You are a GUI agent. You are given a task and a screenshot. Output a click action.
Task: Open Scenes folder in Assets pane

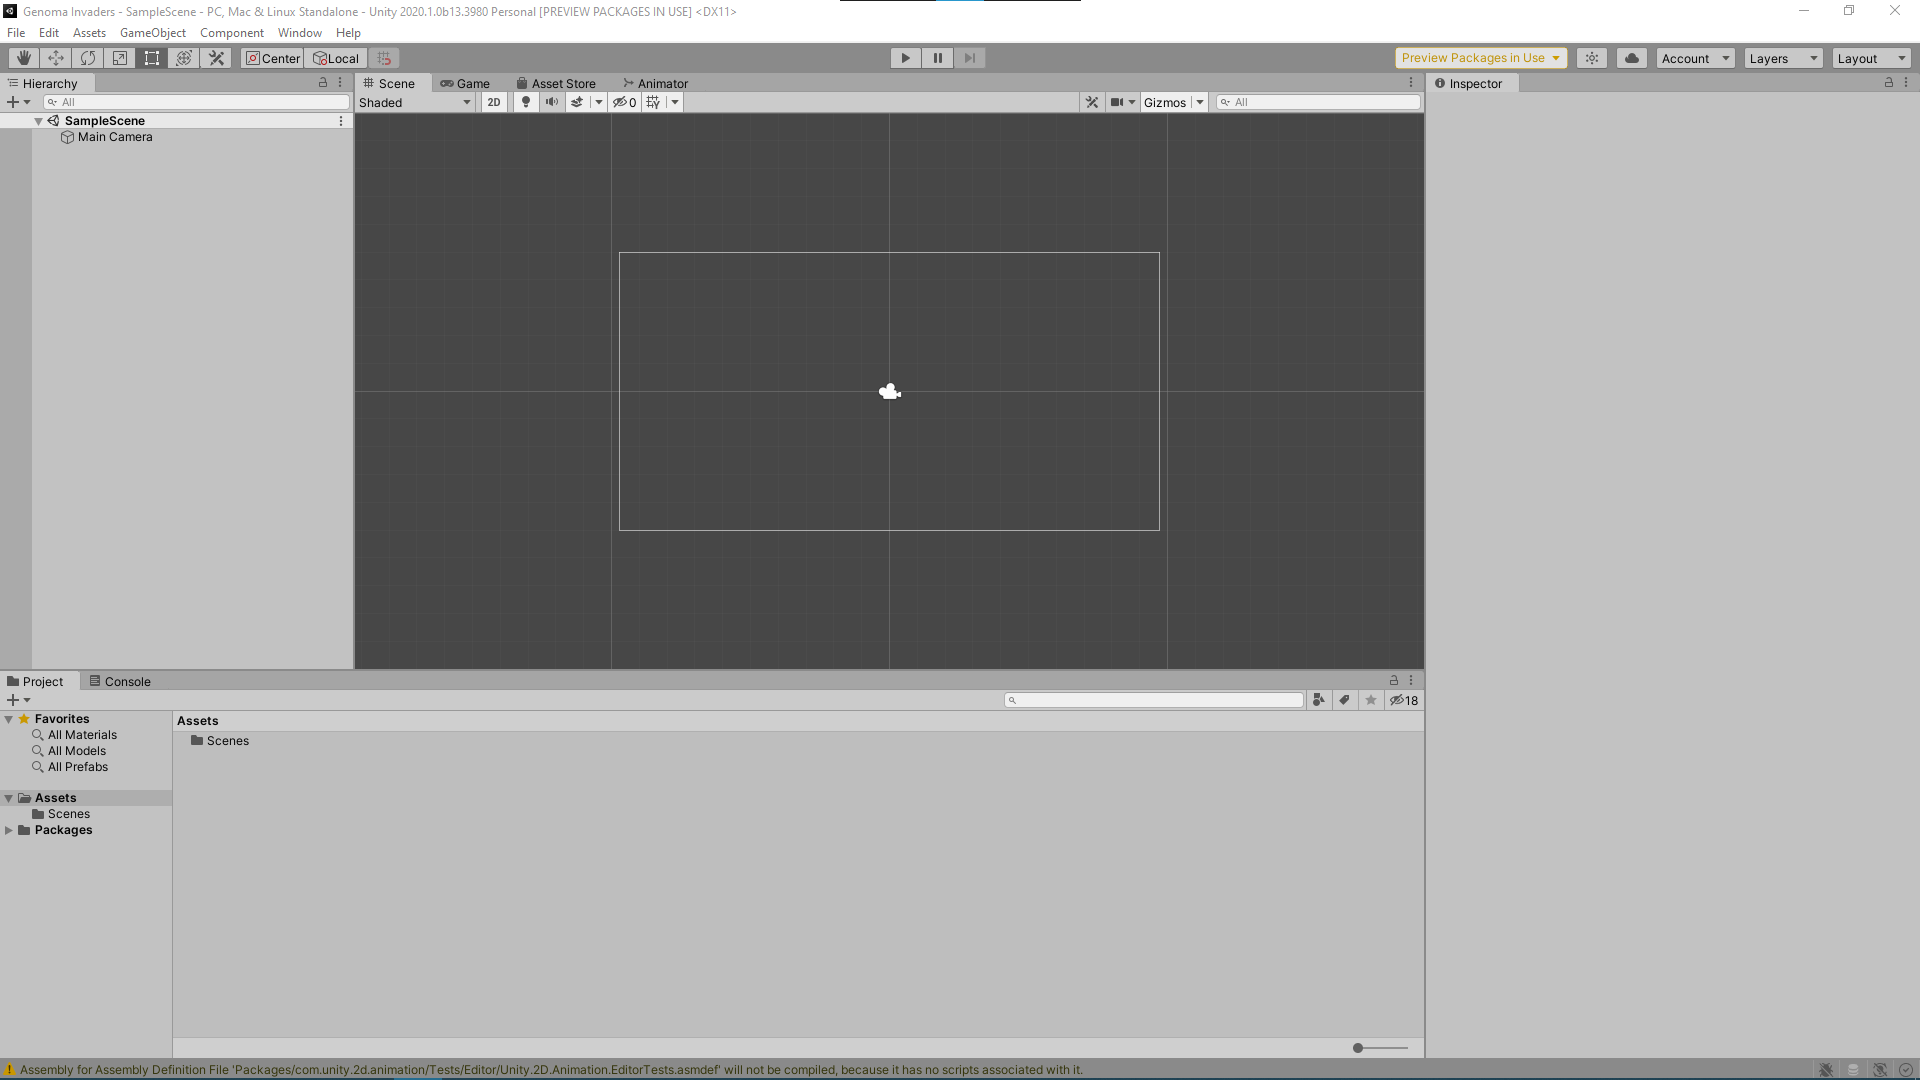coord(220,741)
